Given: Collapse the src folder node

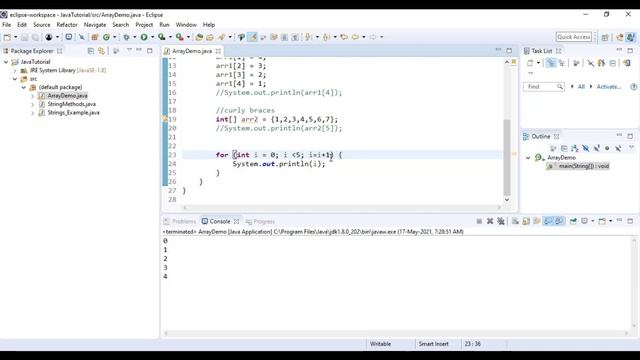Looking at the screenshot, I should (x=15, y=79).
